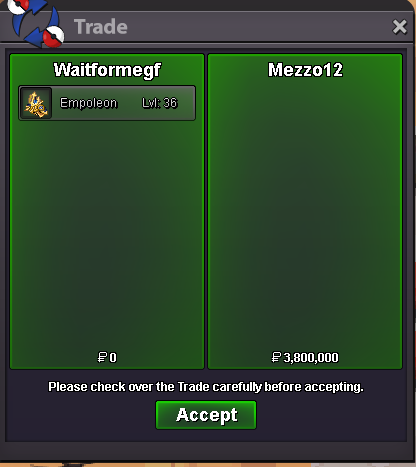Close the Trade window
The width and height of the screenshot is (416, 467).
399,27
